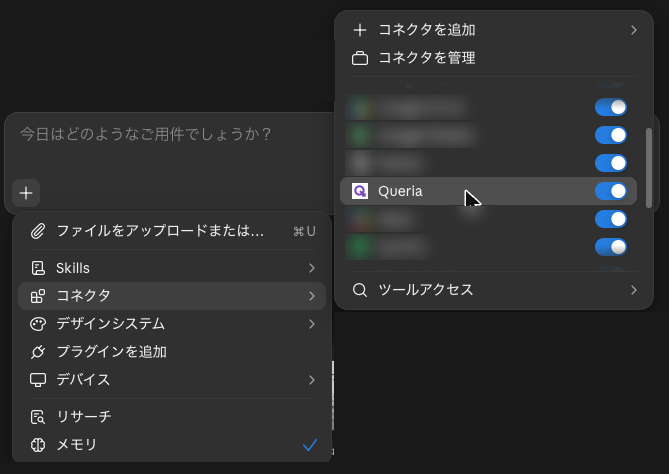Expand the コネクタを追加 chevron arrow
Viewport: 669px width, 474px height.
[634, 30]
